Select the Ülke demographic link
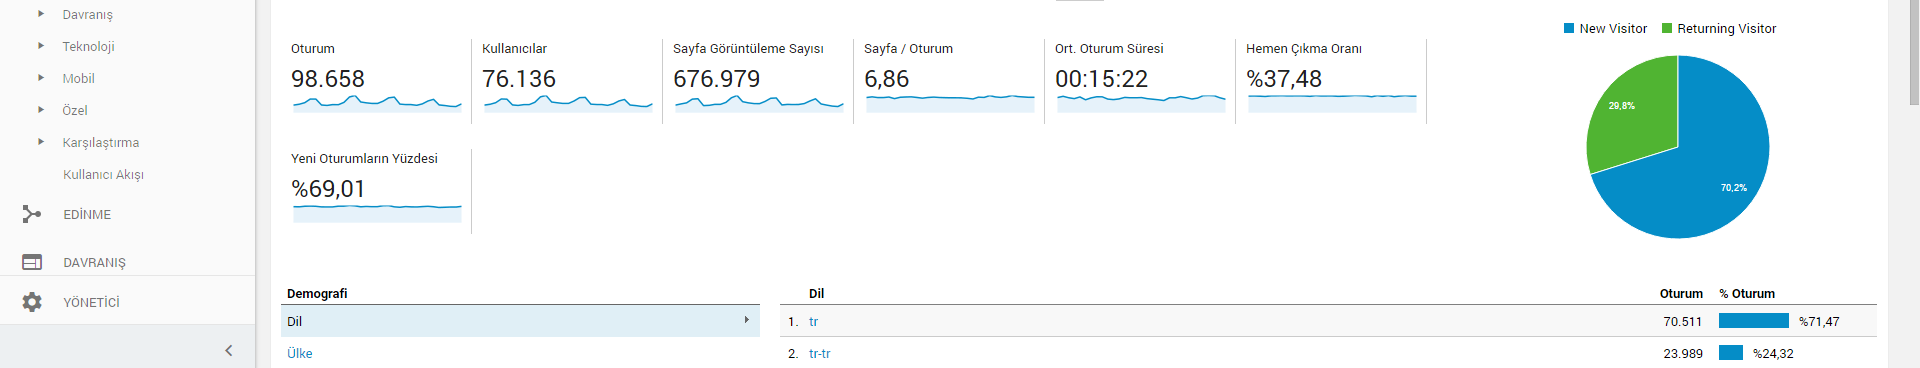Image resolution: width=1920 pixels, height=368 pixels. 300,353
